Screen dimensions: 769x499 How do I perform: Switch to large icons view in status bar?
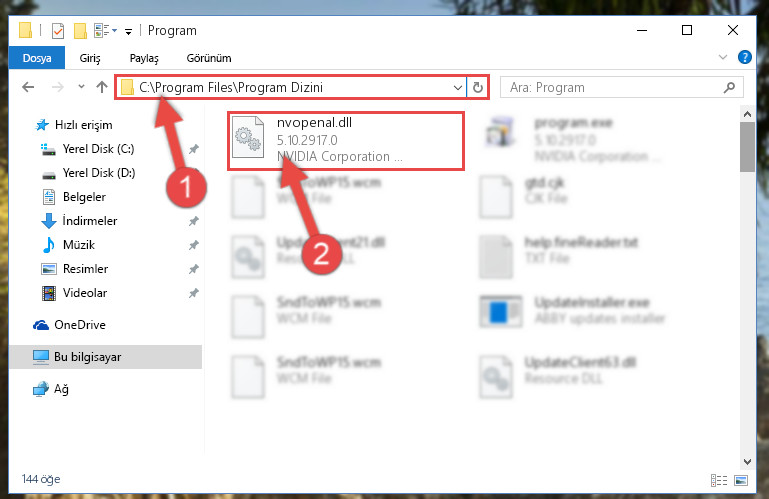click(741, 480)
